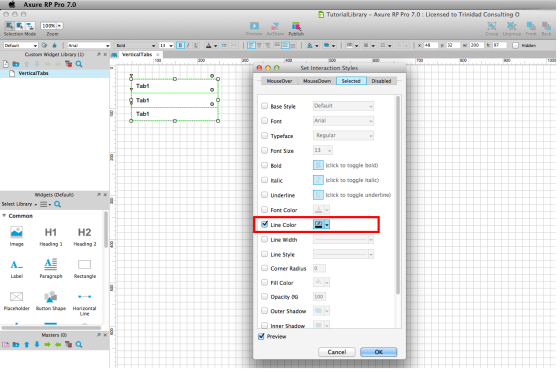560x372 pixels.
Task: Open the Base Style dropdown
Action: [343, 106]
